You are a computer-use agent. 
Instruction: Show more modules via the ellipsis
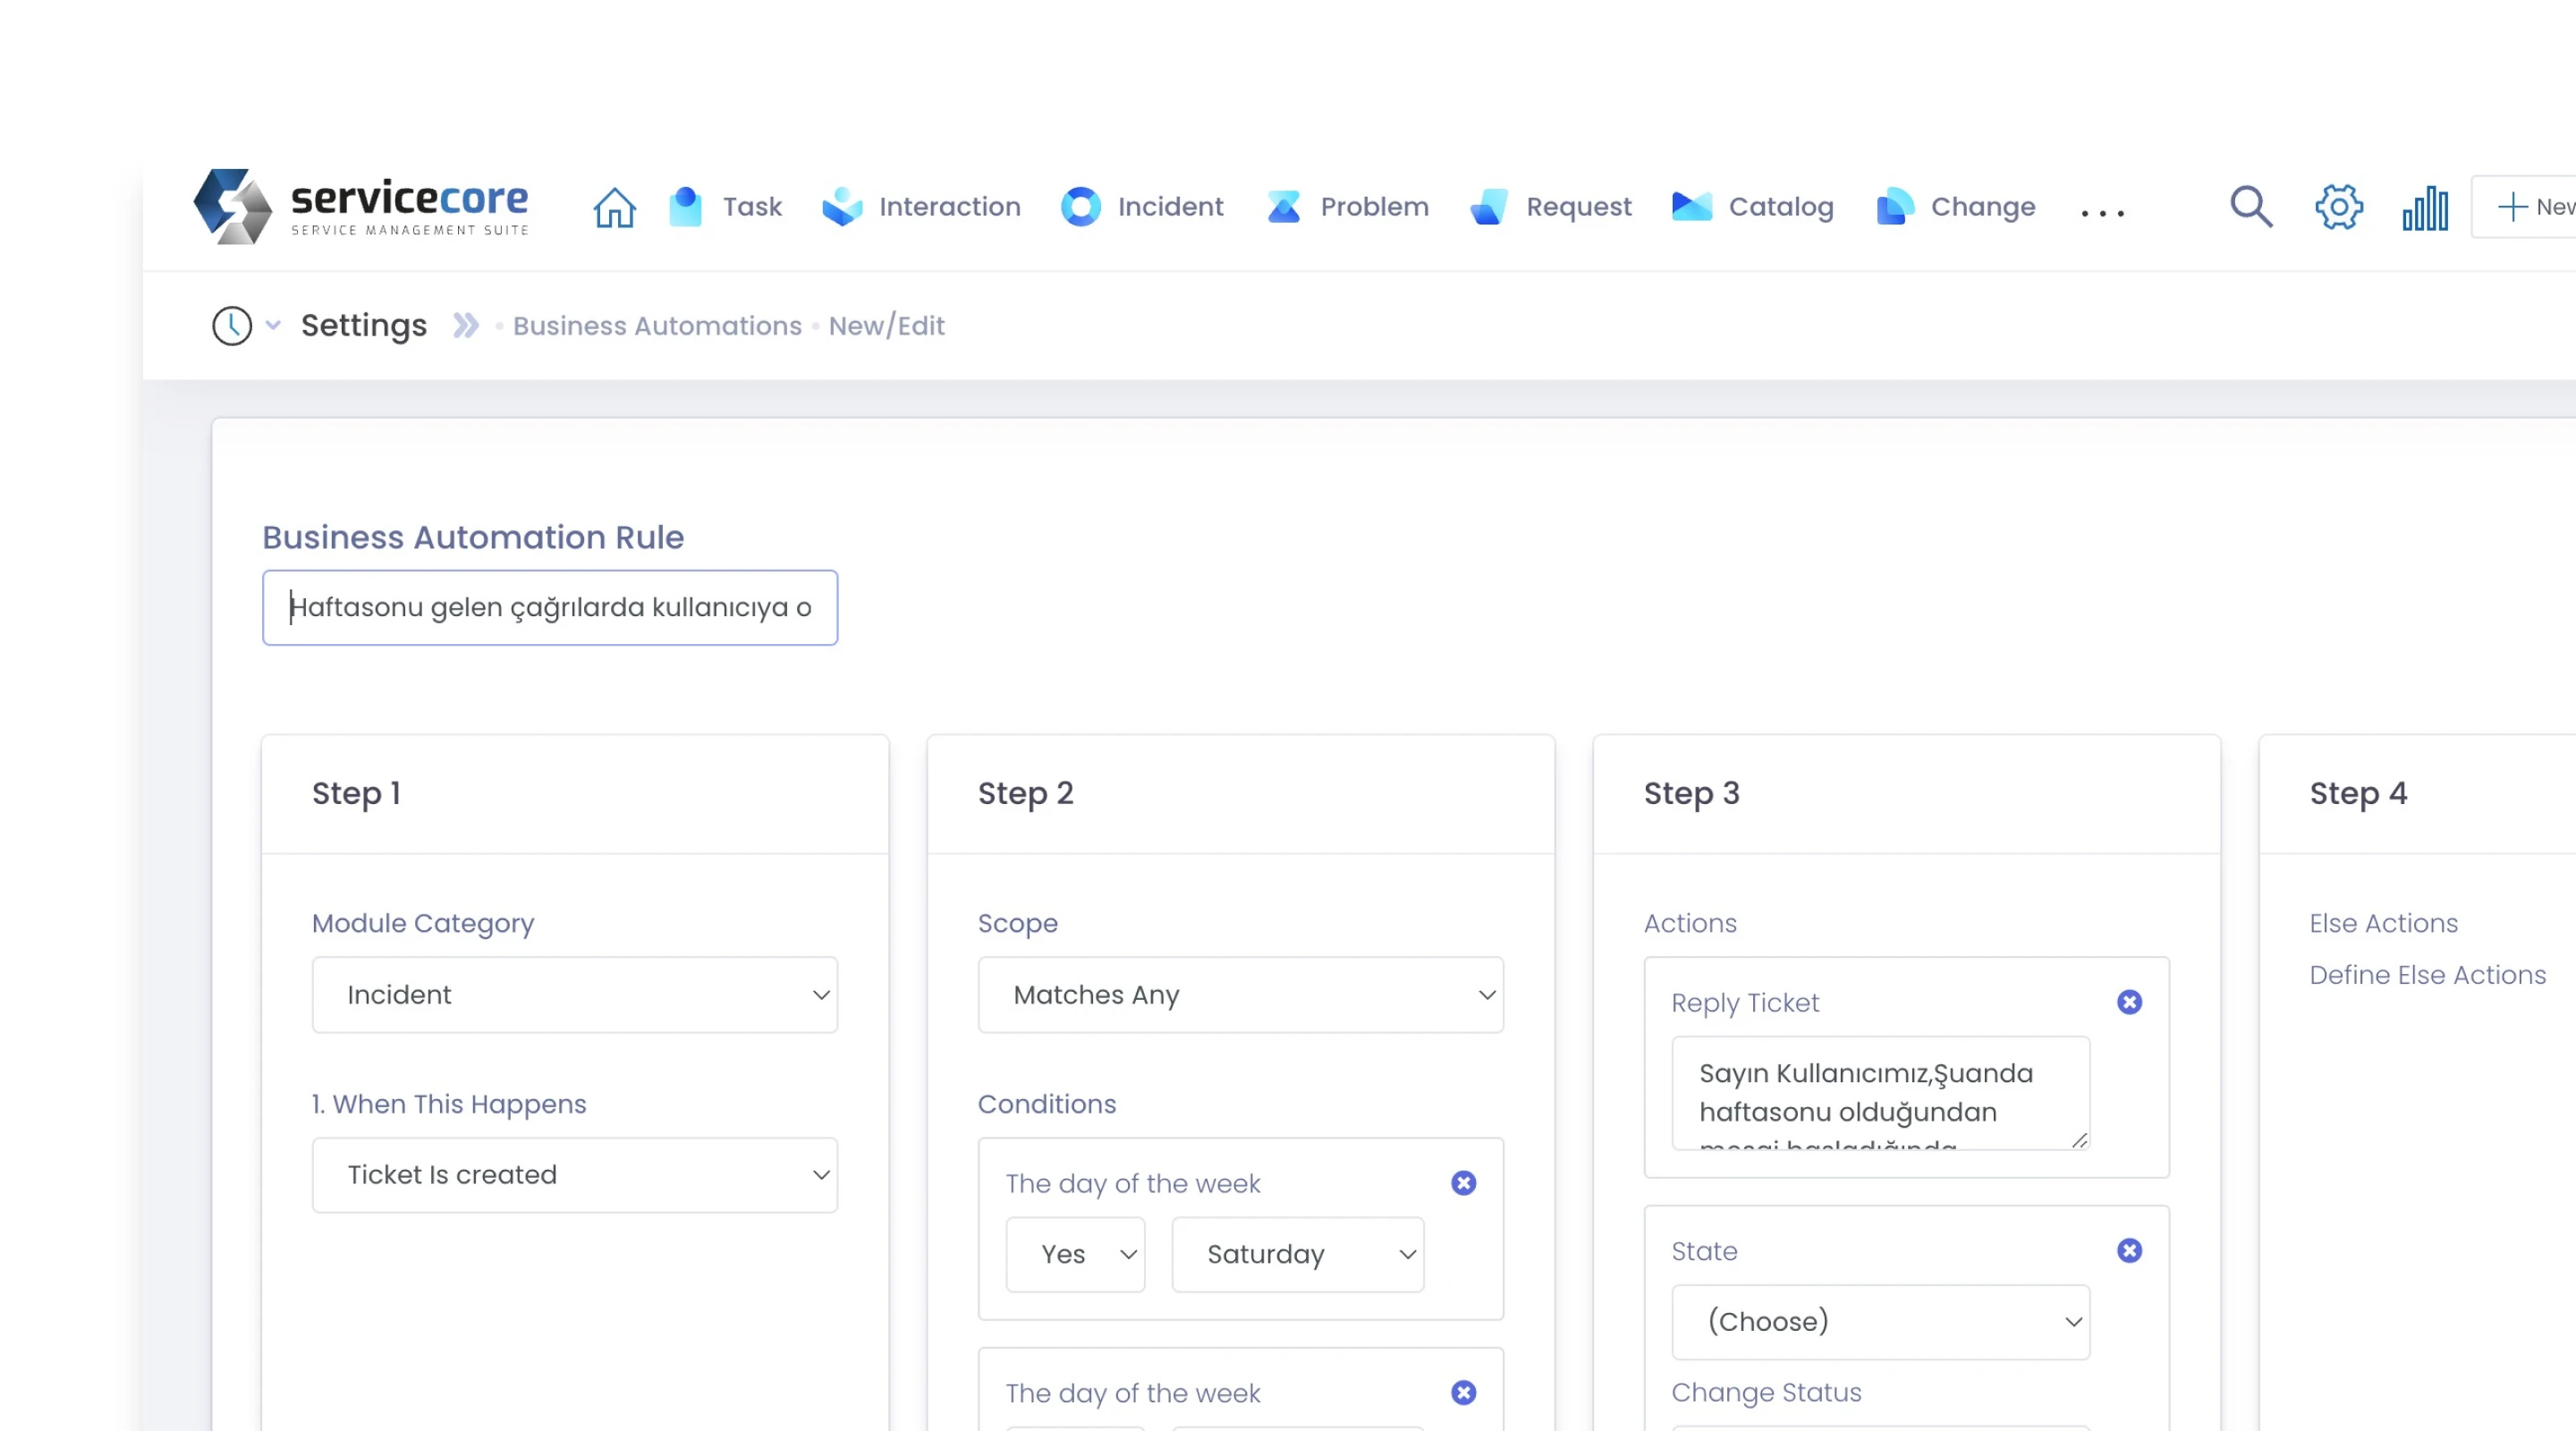[2102, 213]
